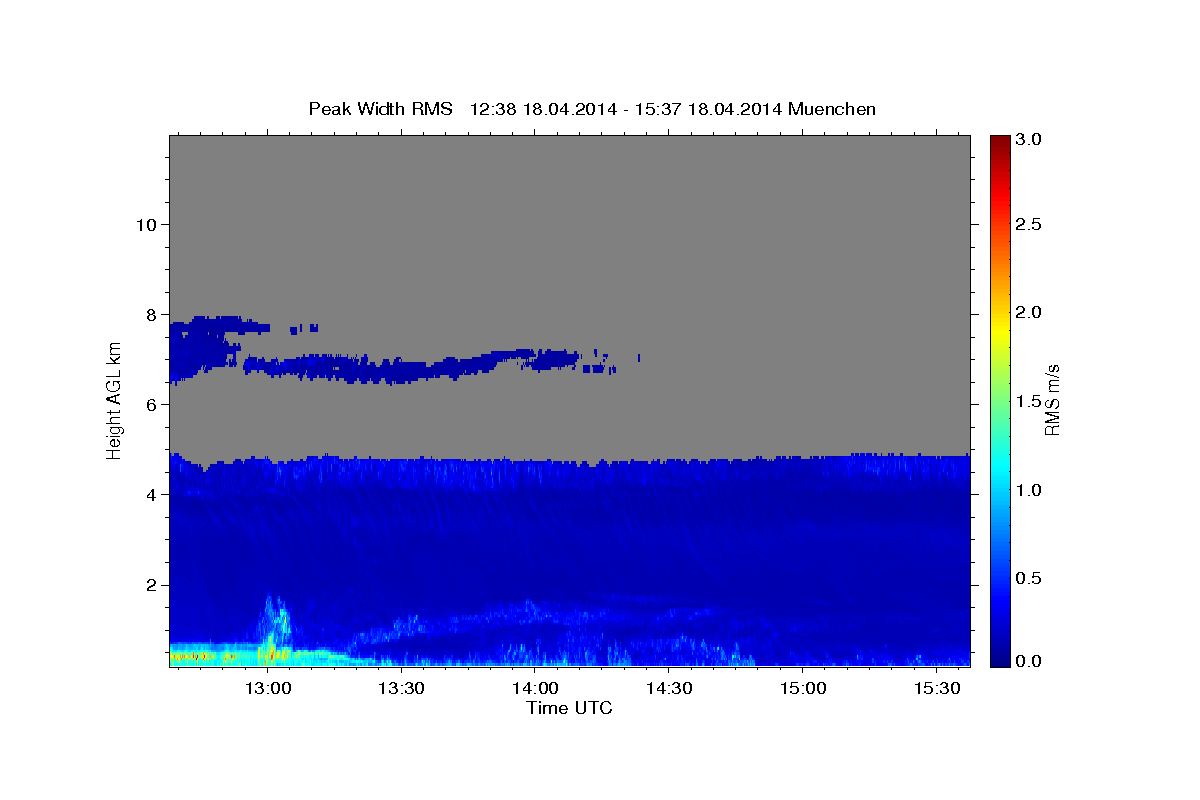Image resolution: width=1200 pixels, height=800 pixels.
Task: Click the colorbar label '2.0'
Action: point(1029,312)
